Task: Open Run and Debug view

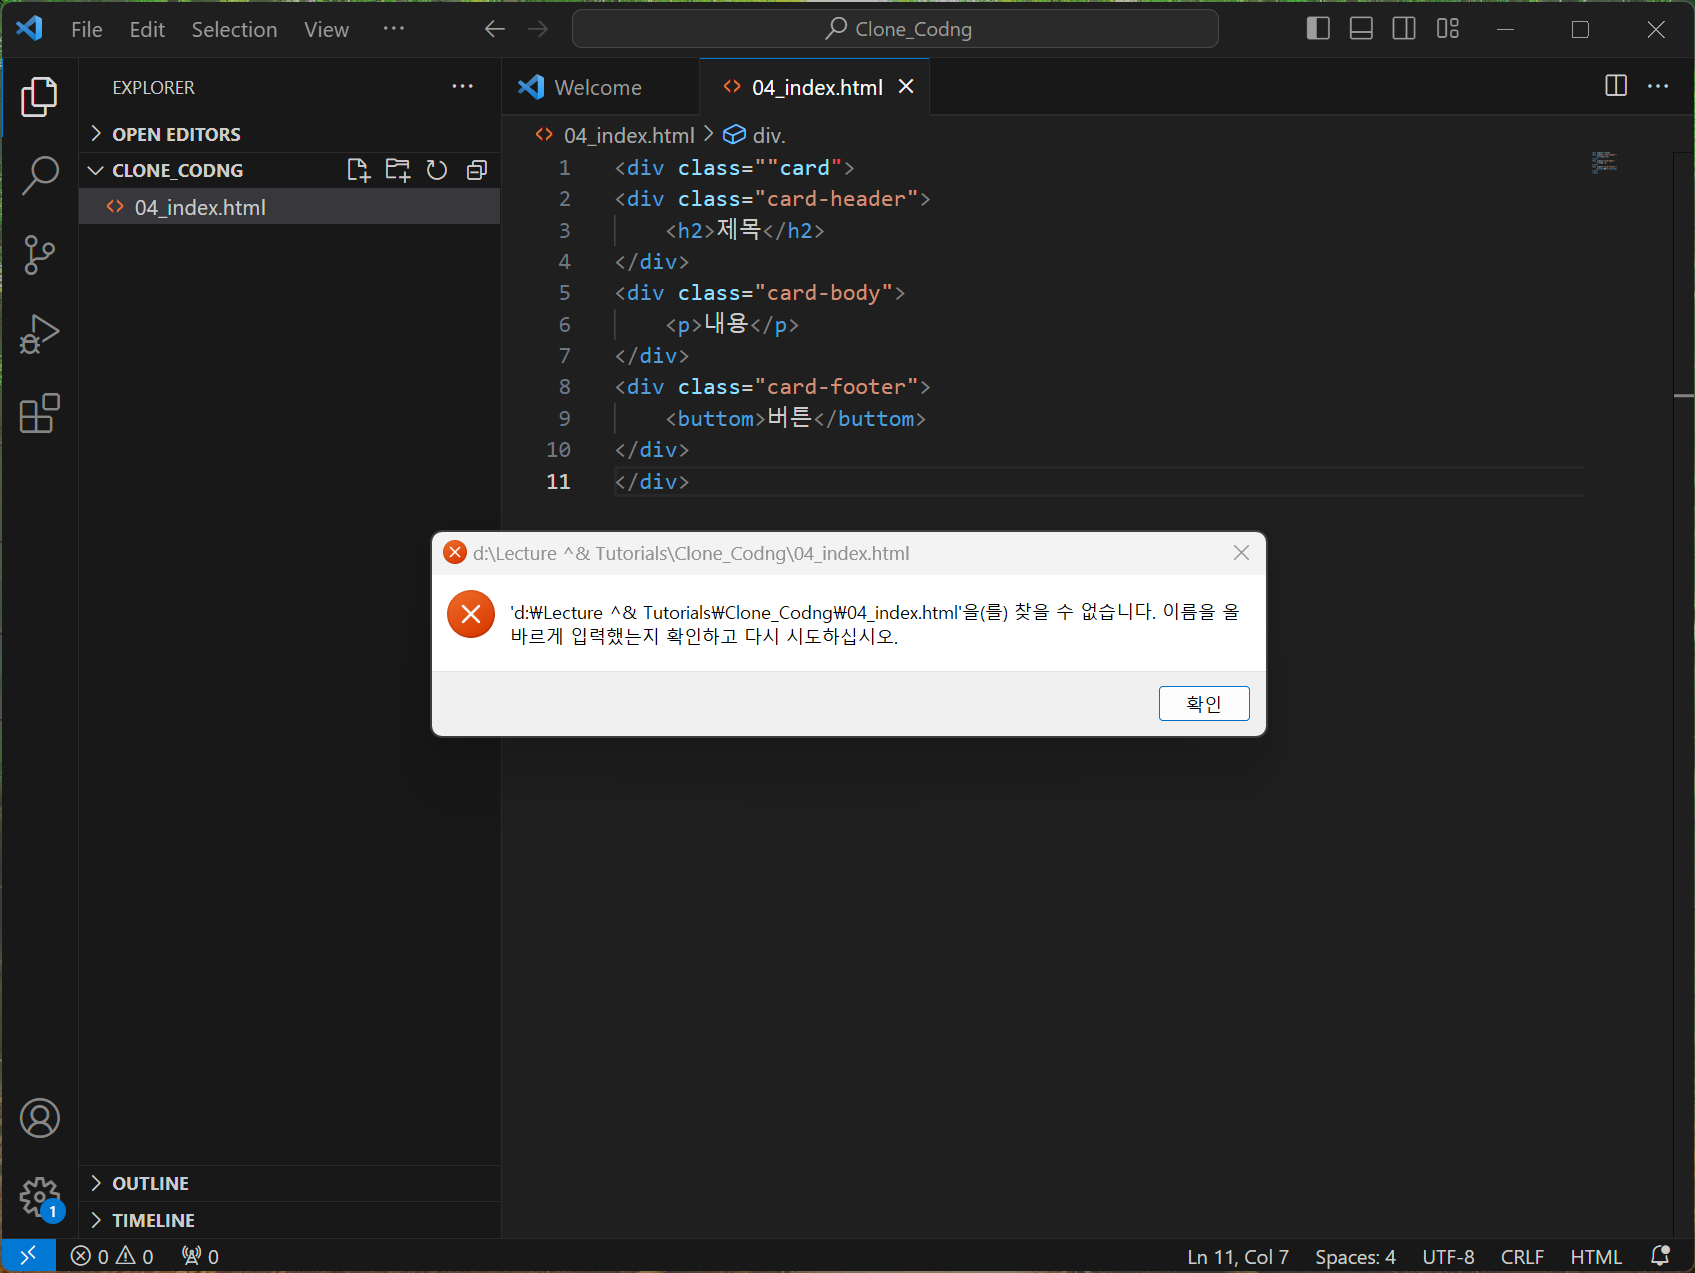Action: coord(39,334)
